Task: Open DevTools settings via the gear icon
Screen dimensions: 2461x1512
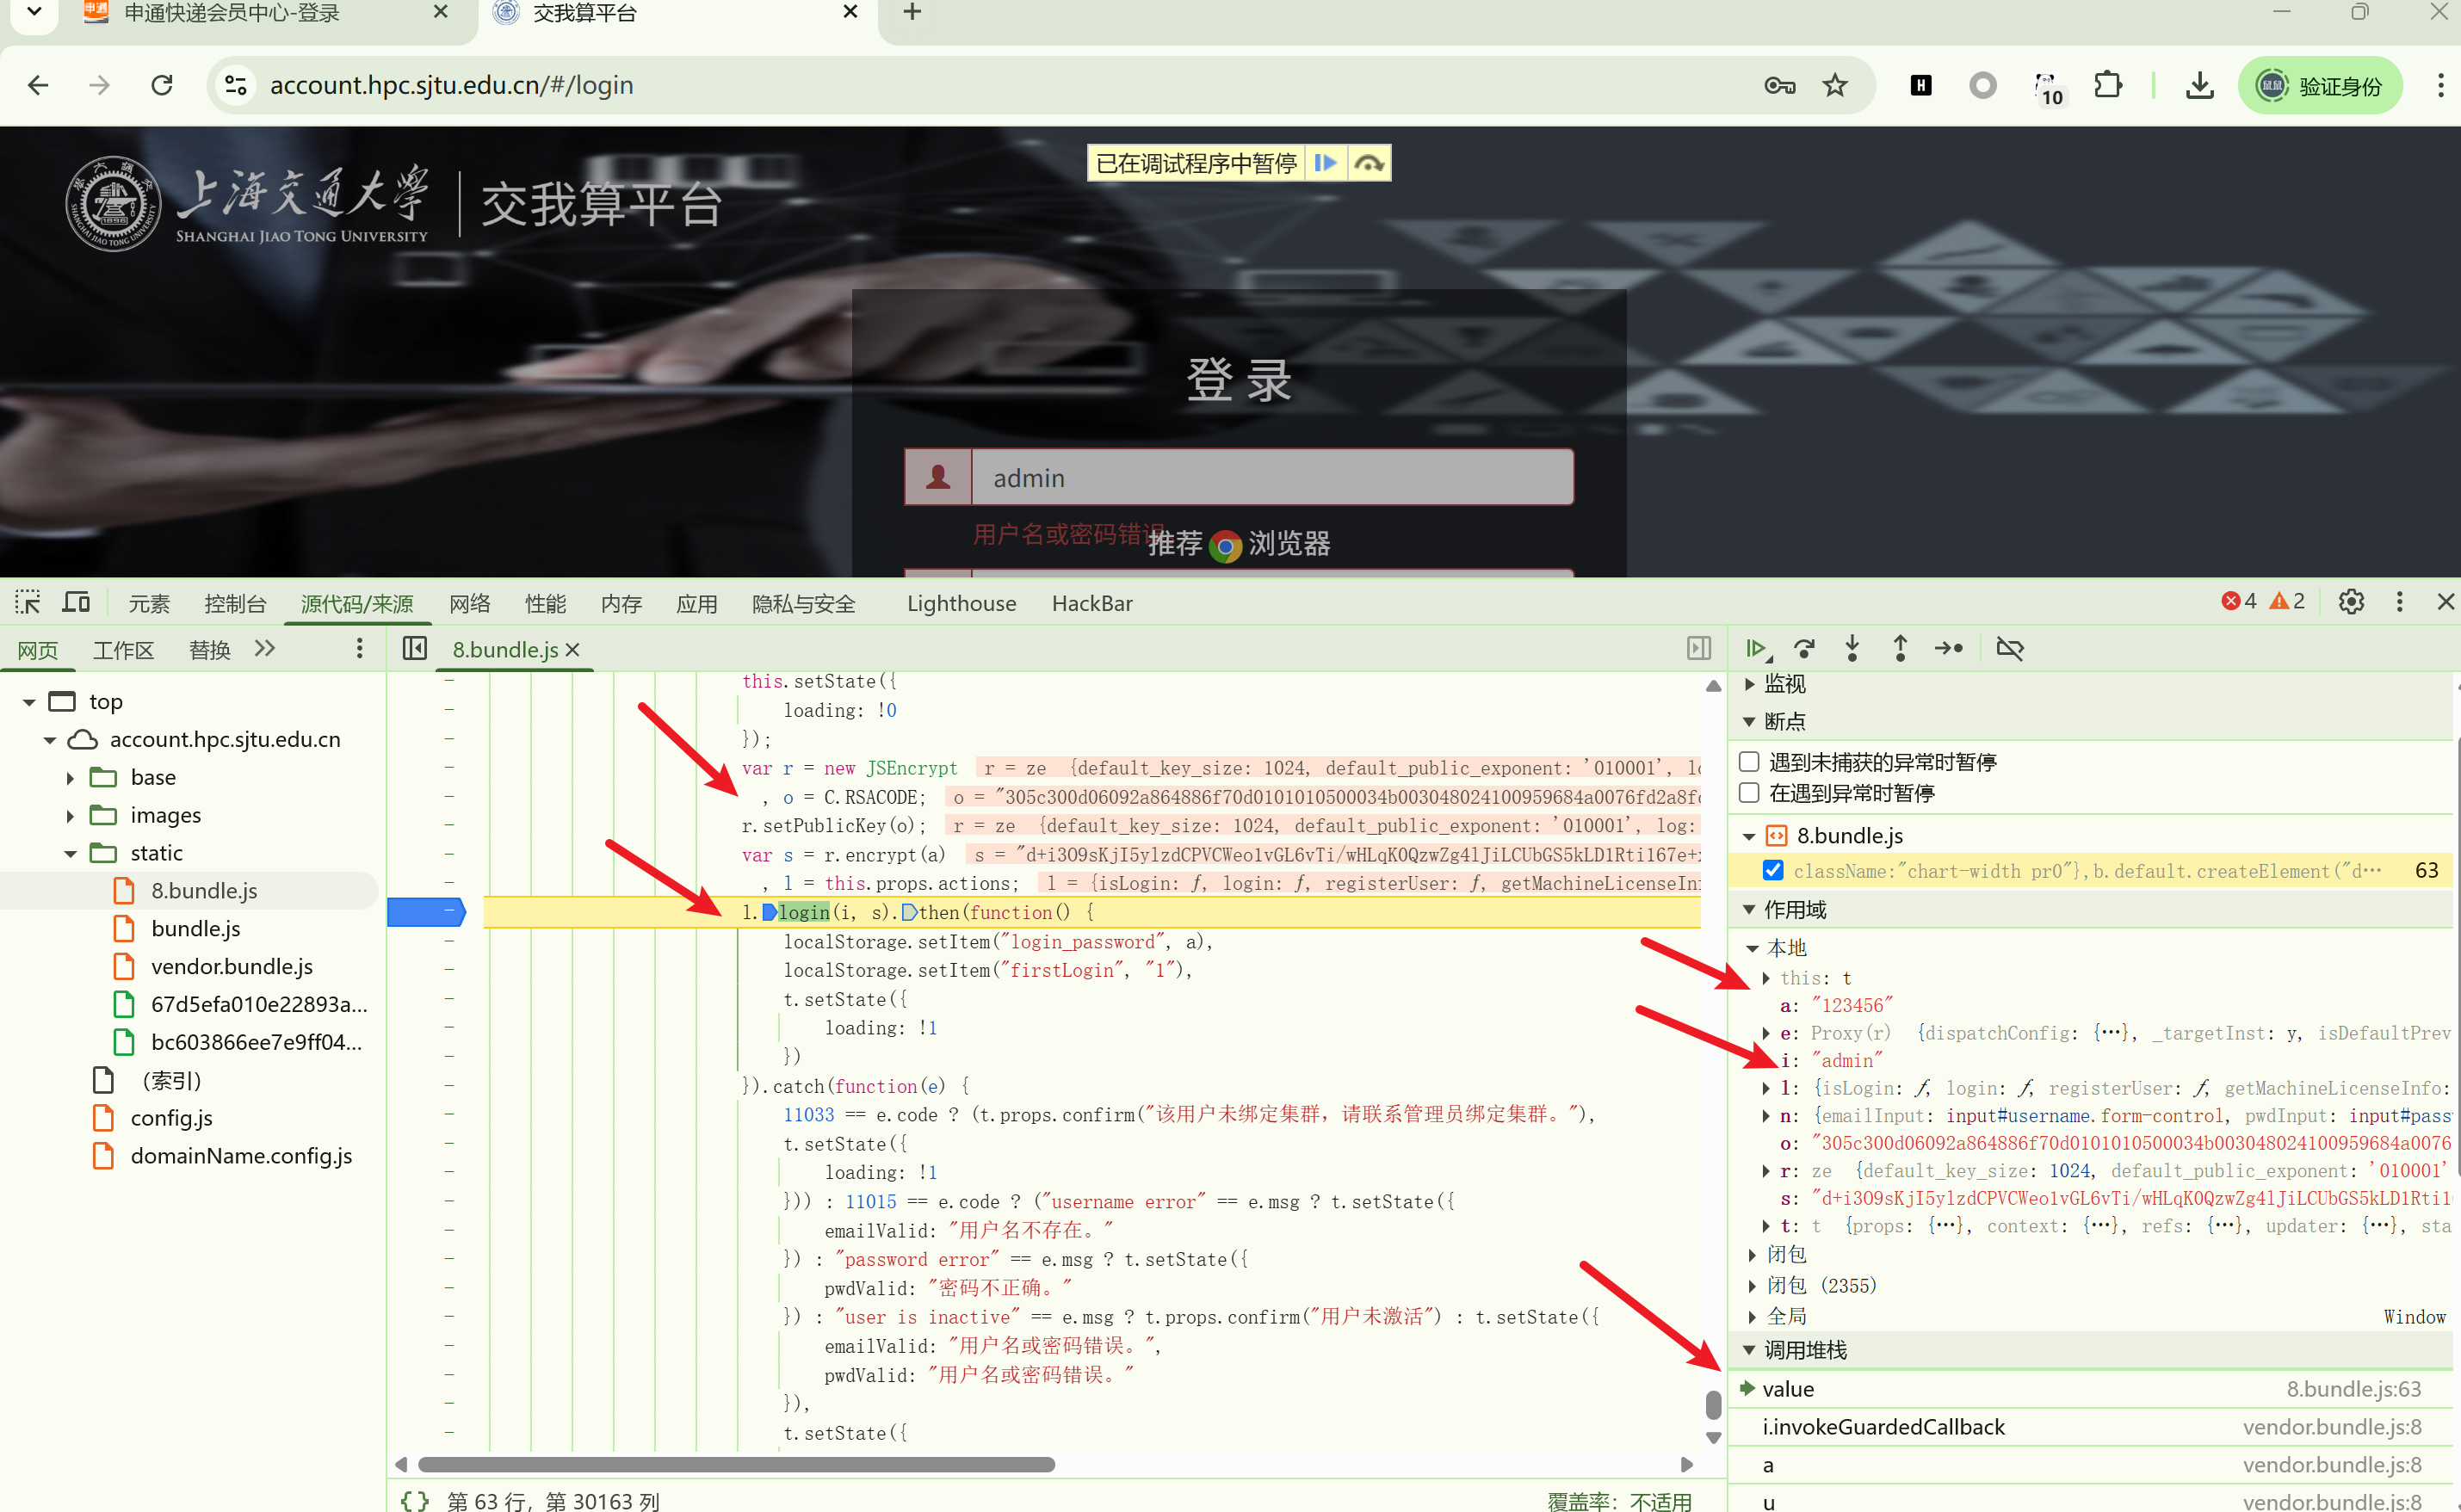Action: 2350,601
